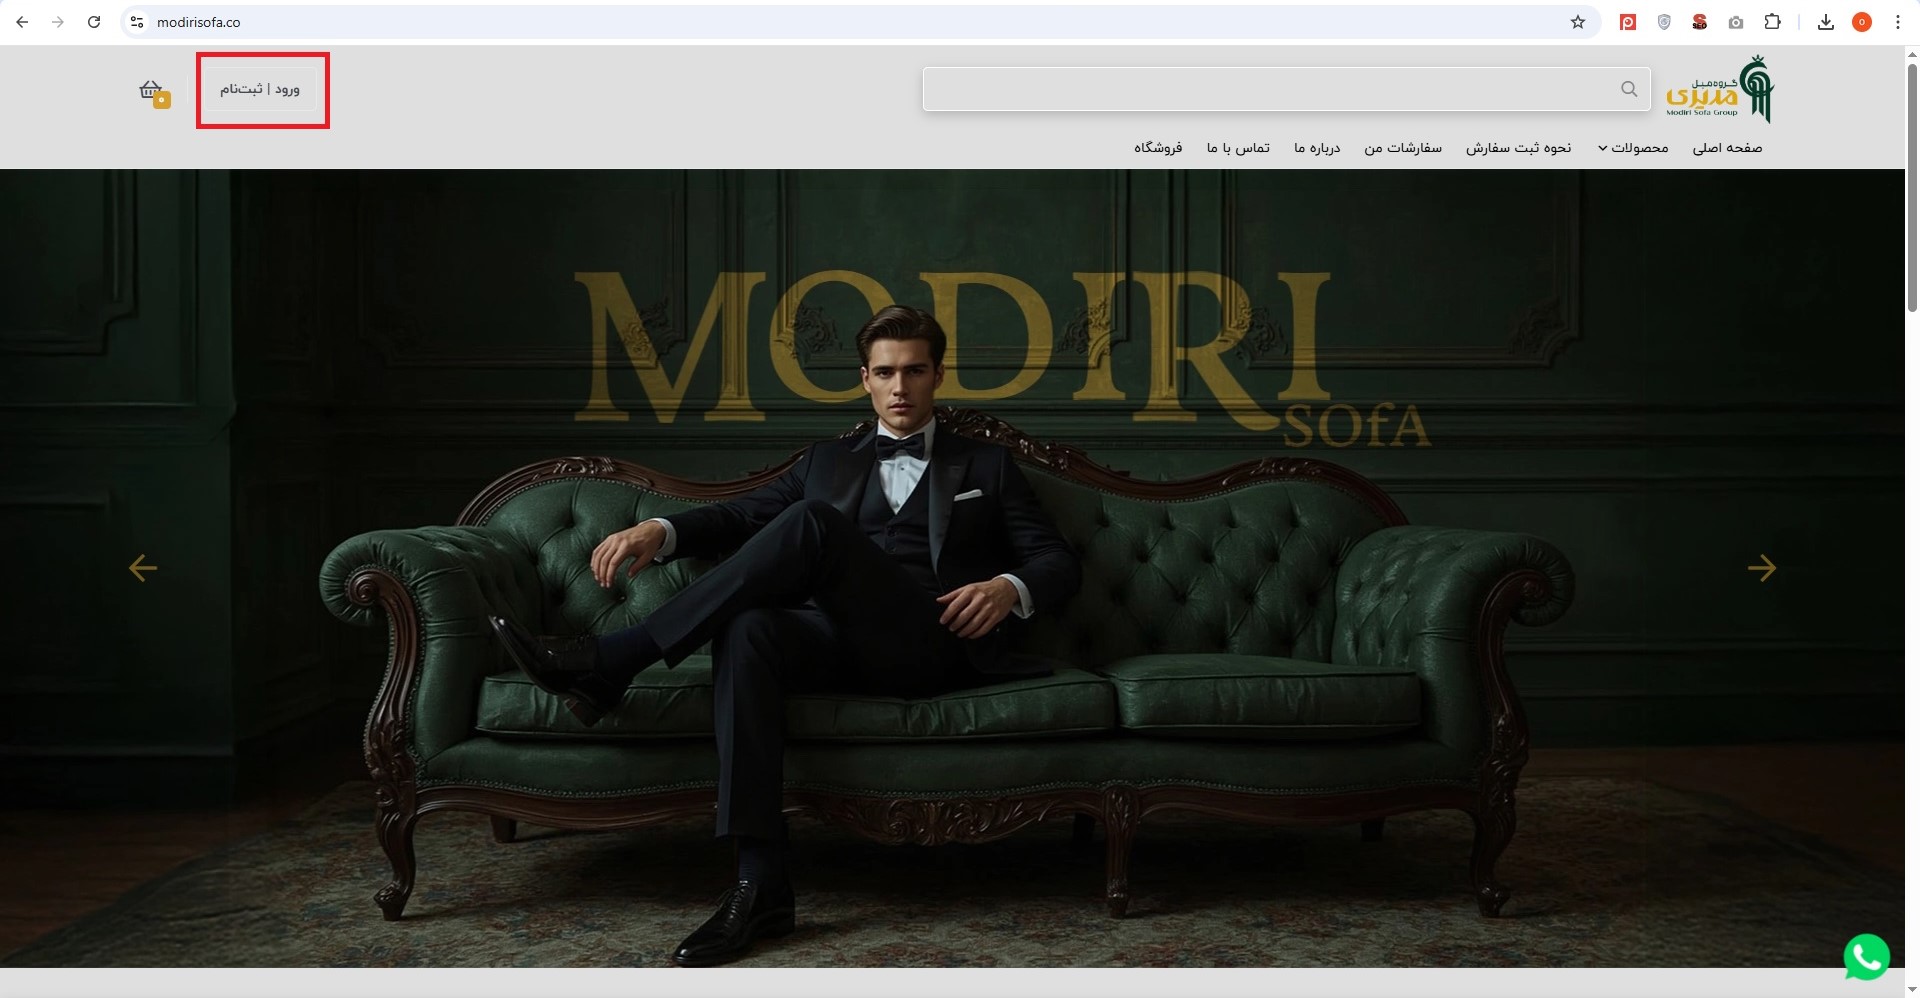Screen dimensions: 1920x998
Task: Open WhatsApp chat floating button
Action: point(1866,957)
